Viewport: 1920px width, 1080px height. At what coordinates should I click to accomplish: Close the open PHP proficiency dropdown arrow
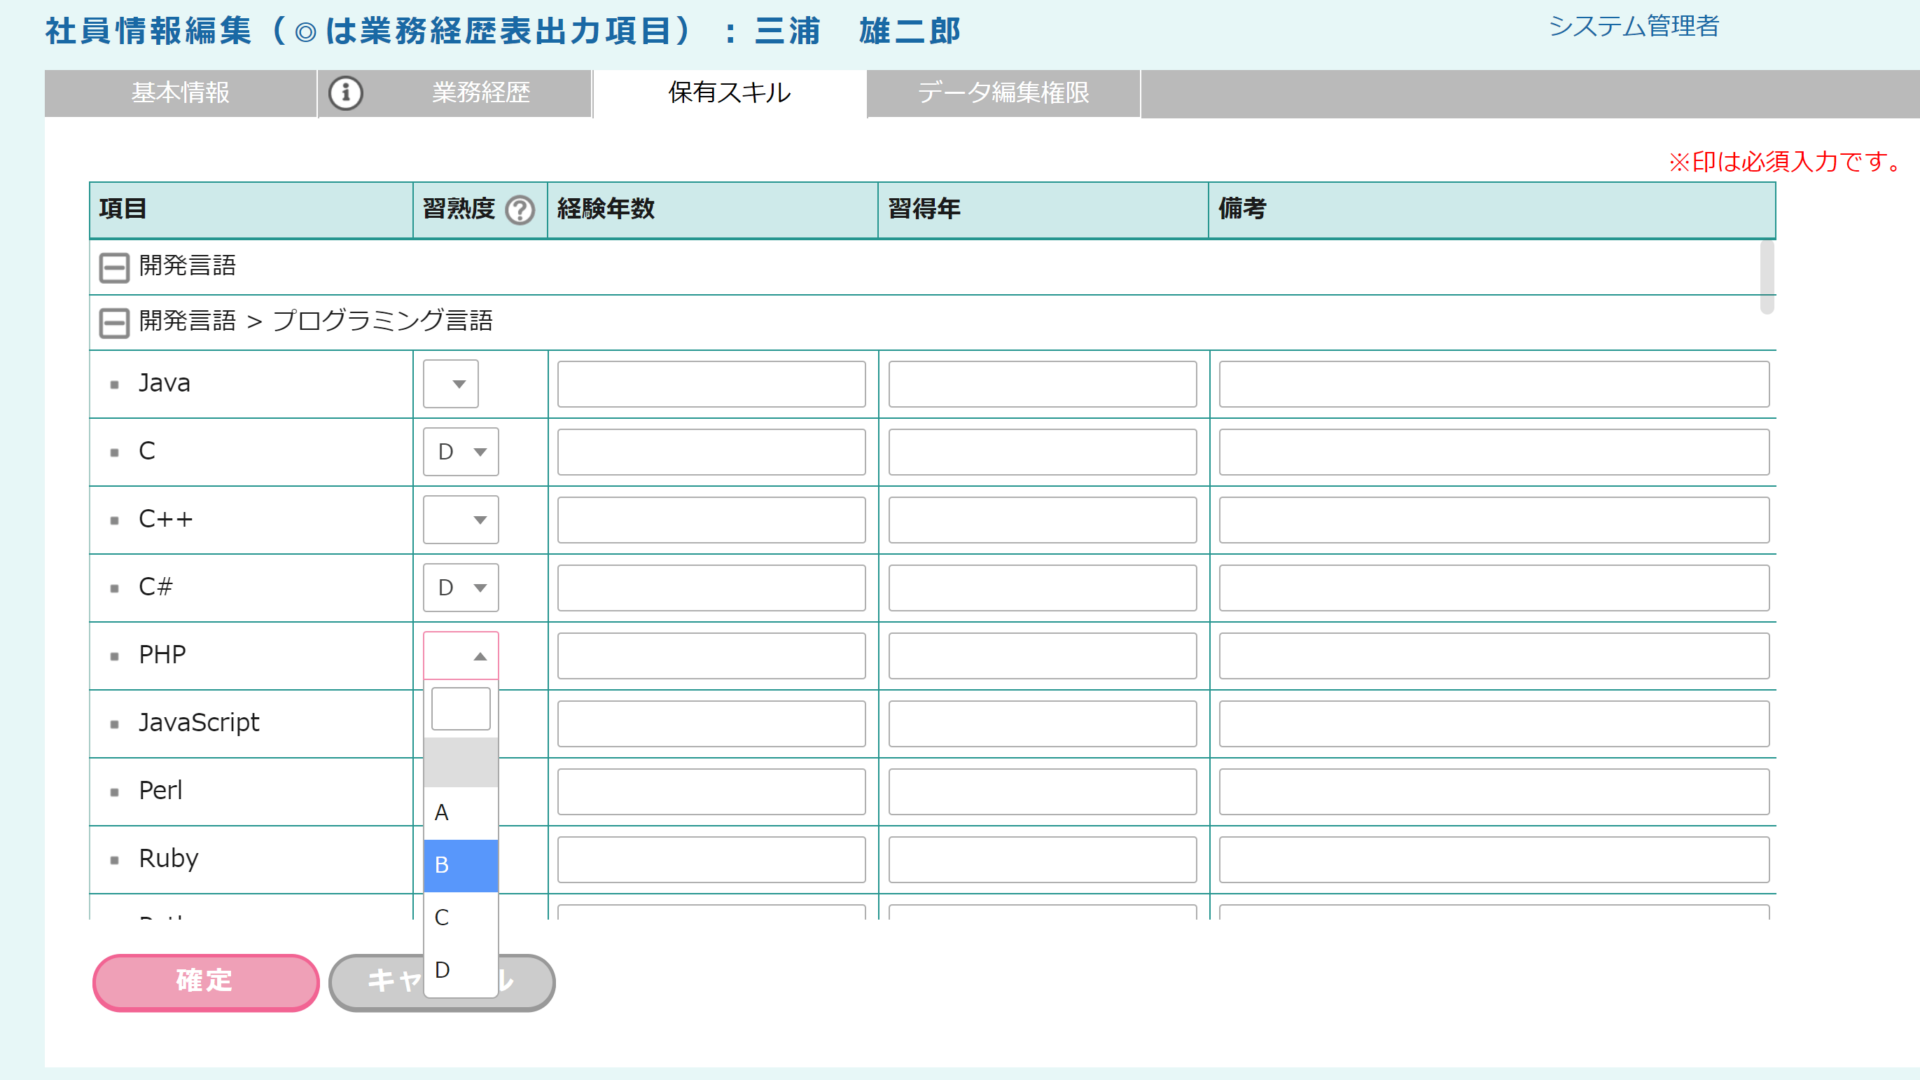tap(479, 656)
